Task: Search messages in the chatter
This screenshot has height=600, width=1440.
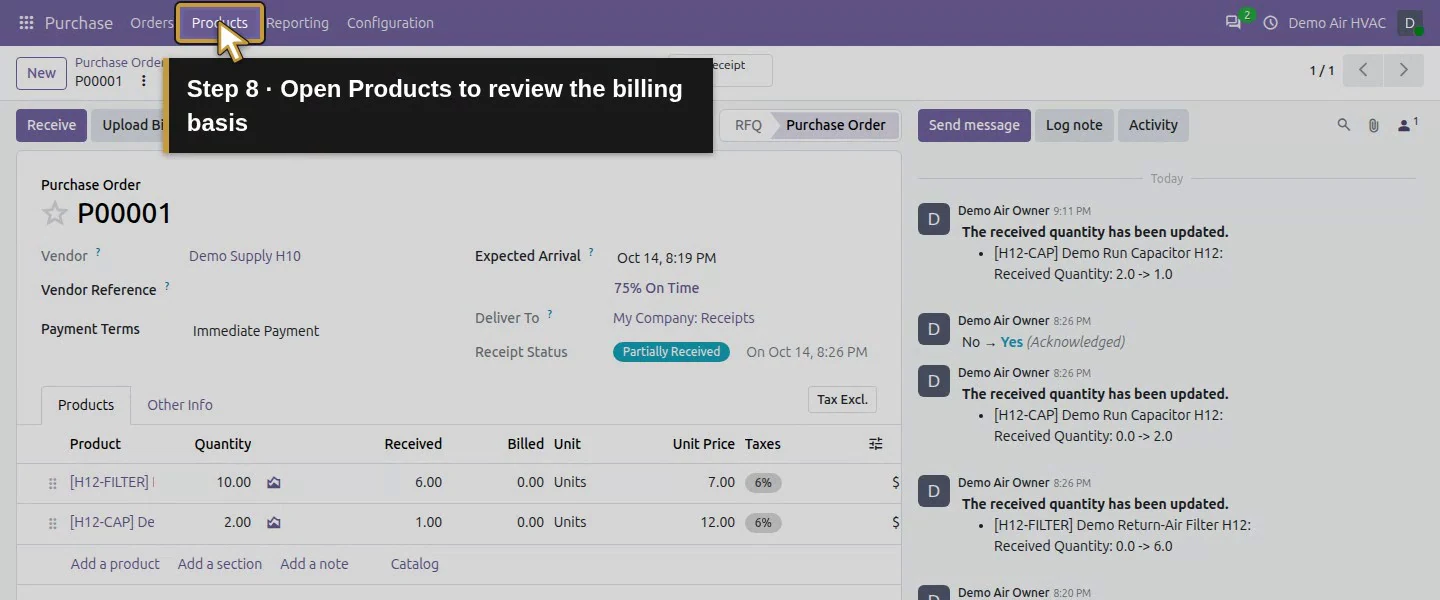Action: coord(1344,125)
